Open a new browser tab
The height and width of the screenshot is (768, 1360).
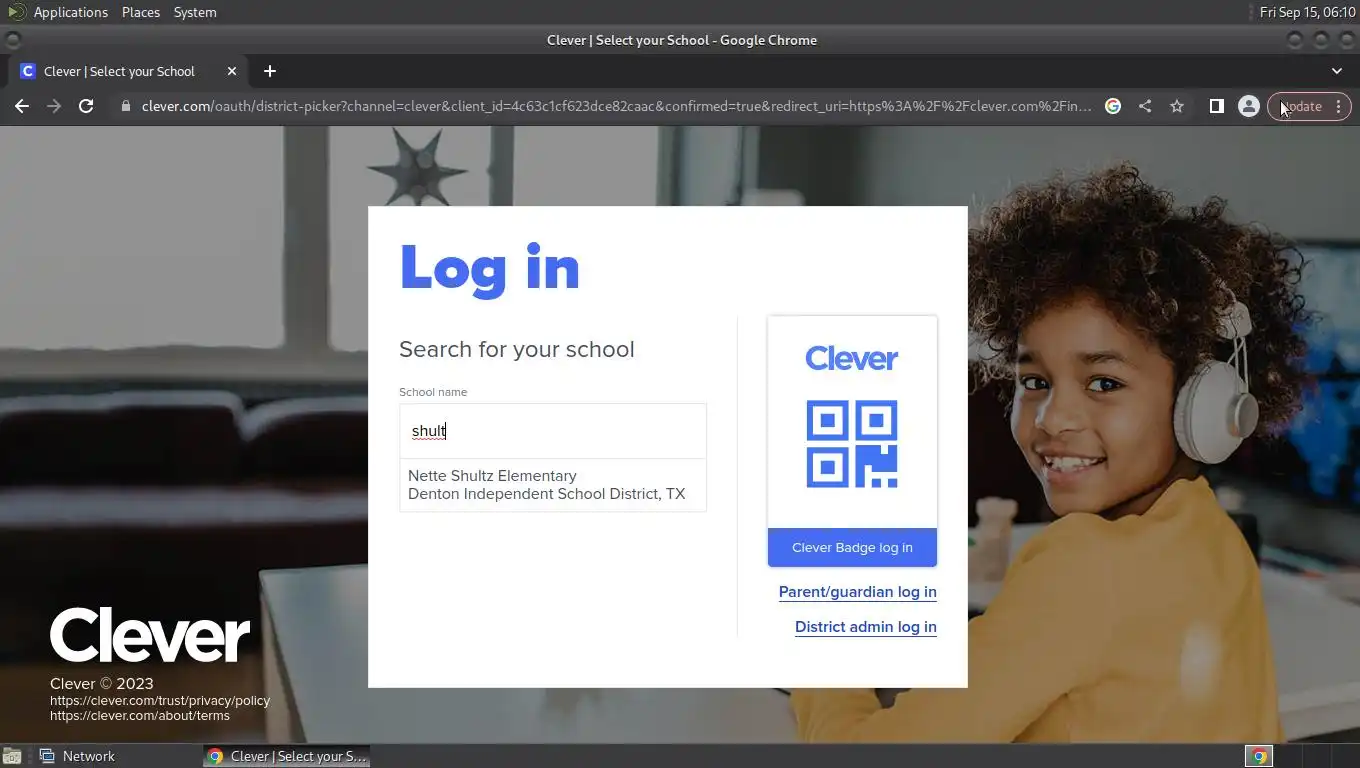[270, 71]
